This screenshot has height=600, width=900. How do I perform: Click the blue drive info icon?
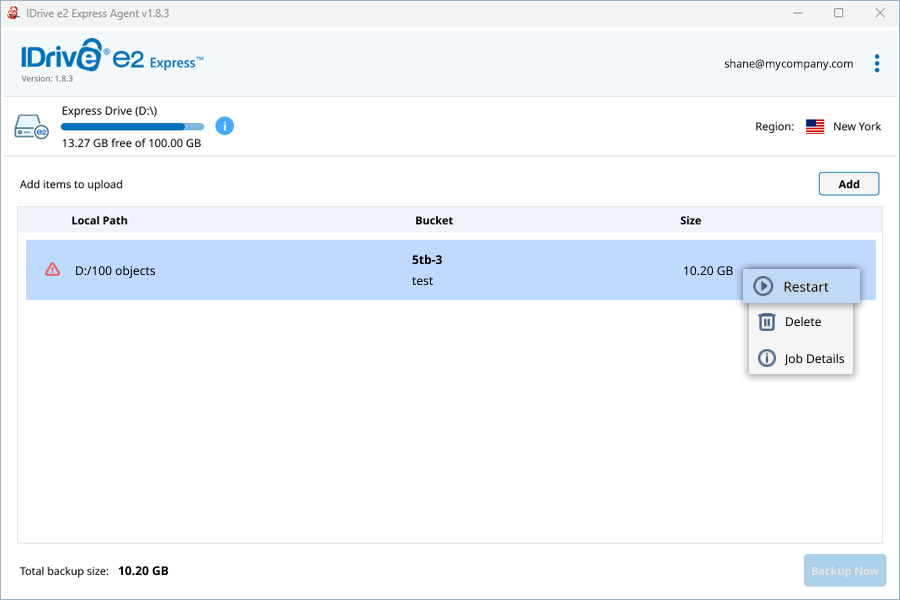[x=224, y=126]
